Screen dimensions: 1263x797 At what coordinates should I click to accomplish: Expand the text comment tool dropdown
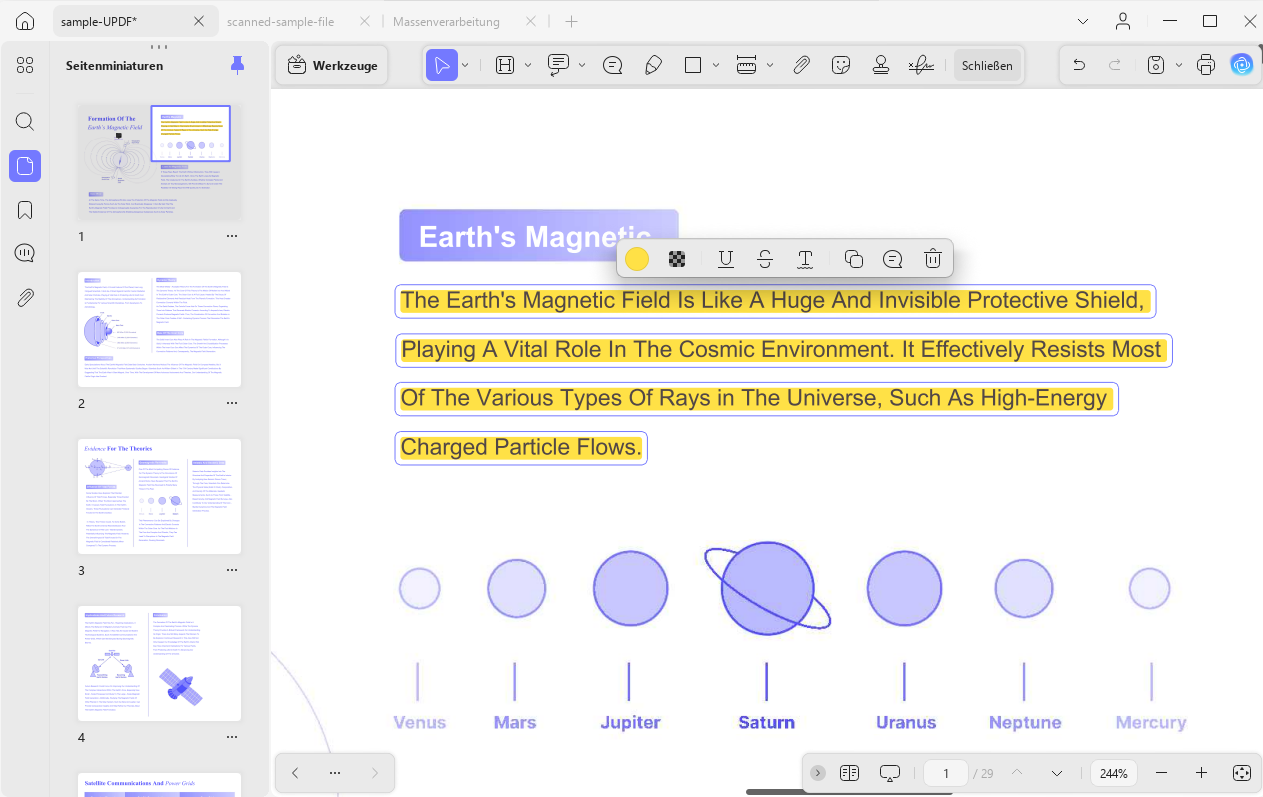click(582, 65)
